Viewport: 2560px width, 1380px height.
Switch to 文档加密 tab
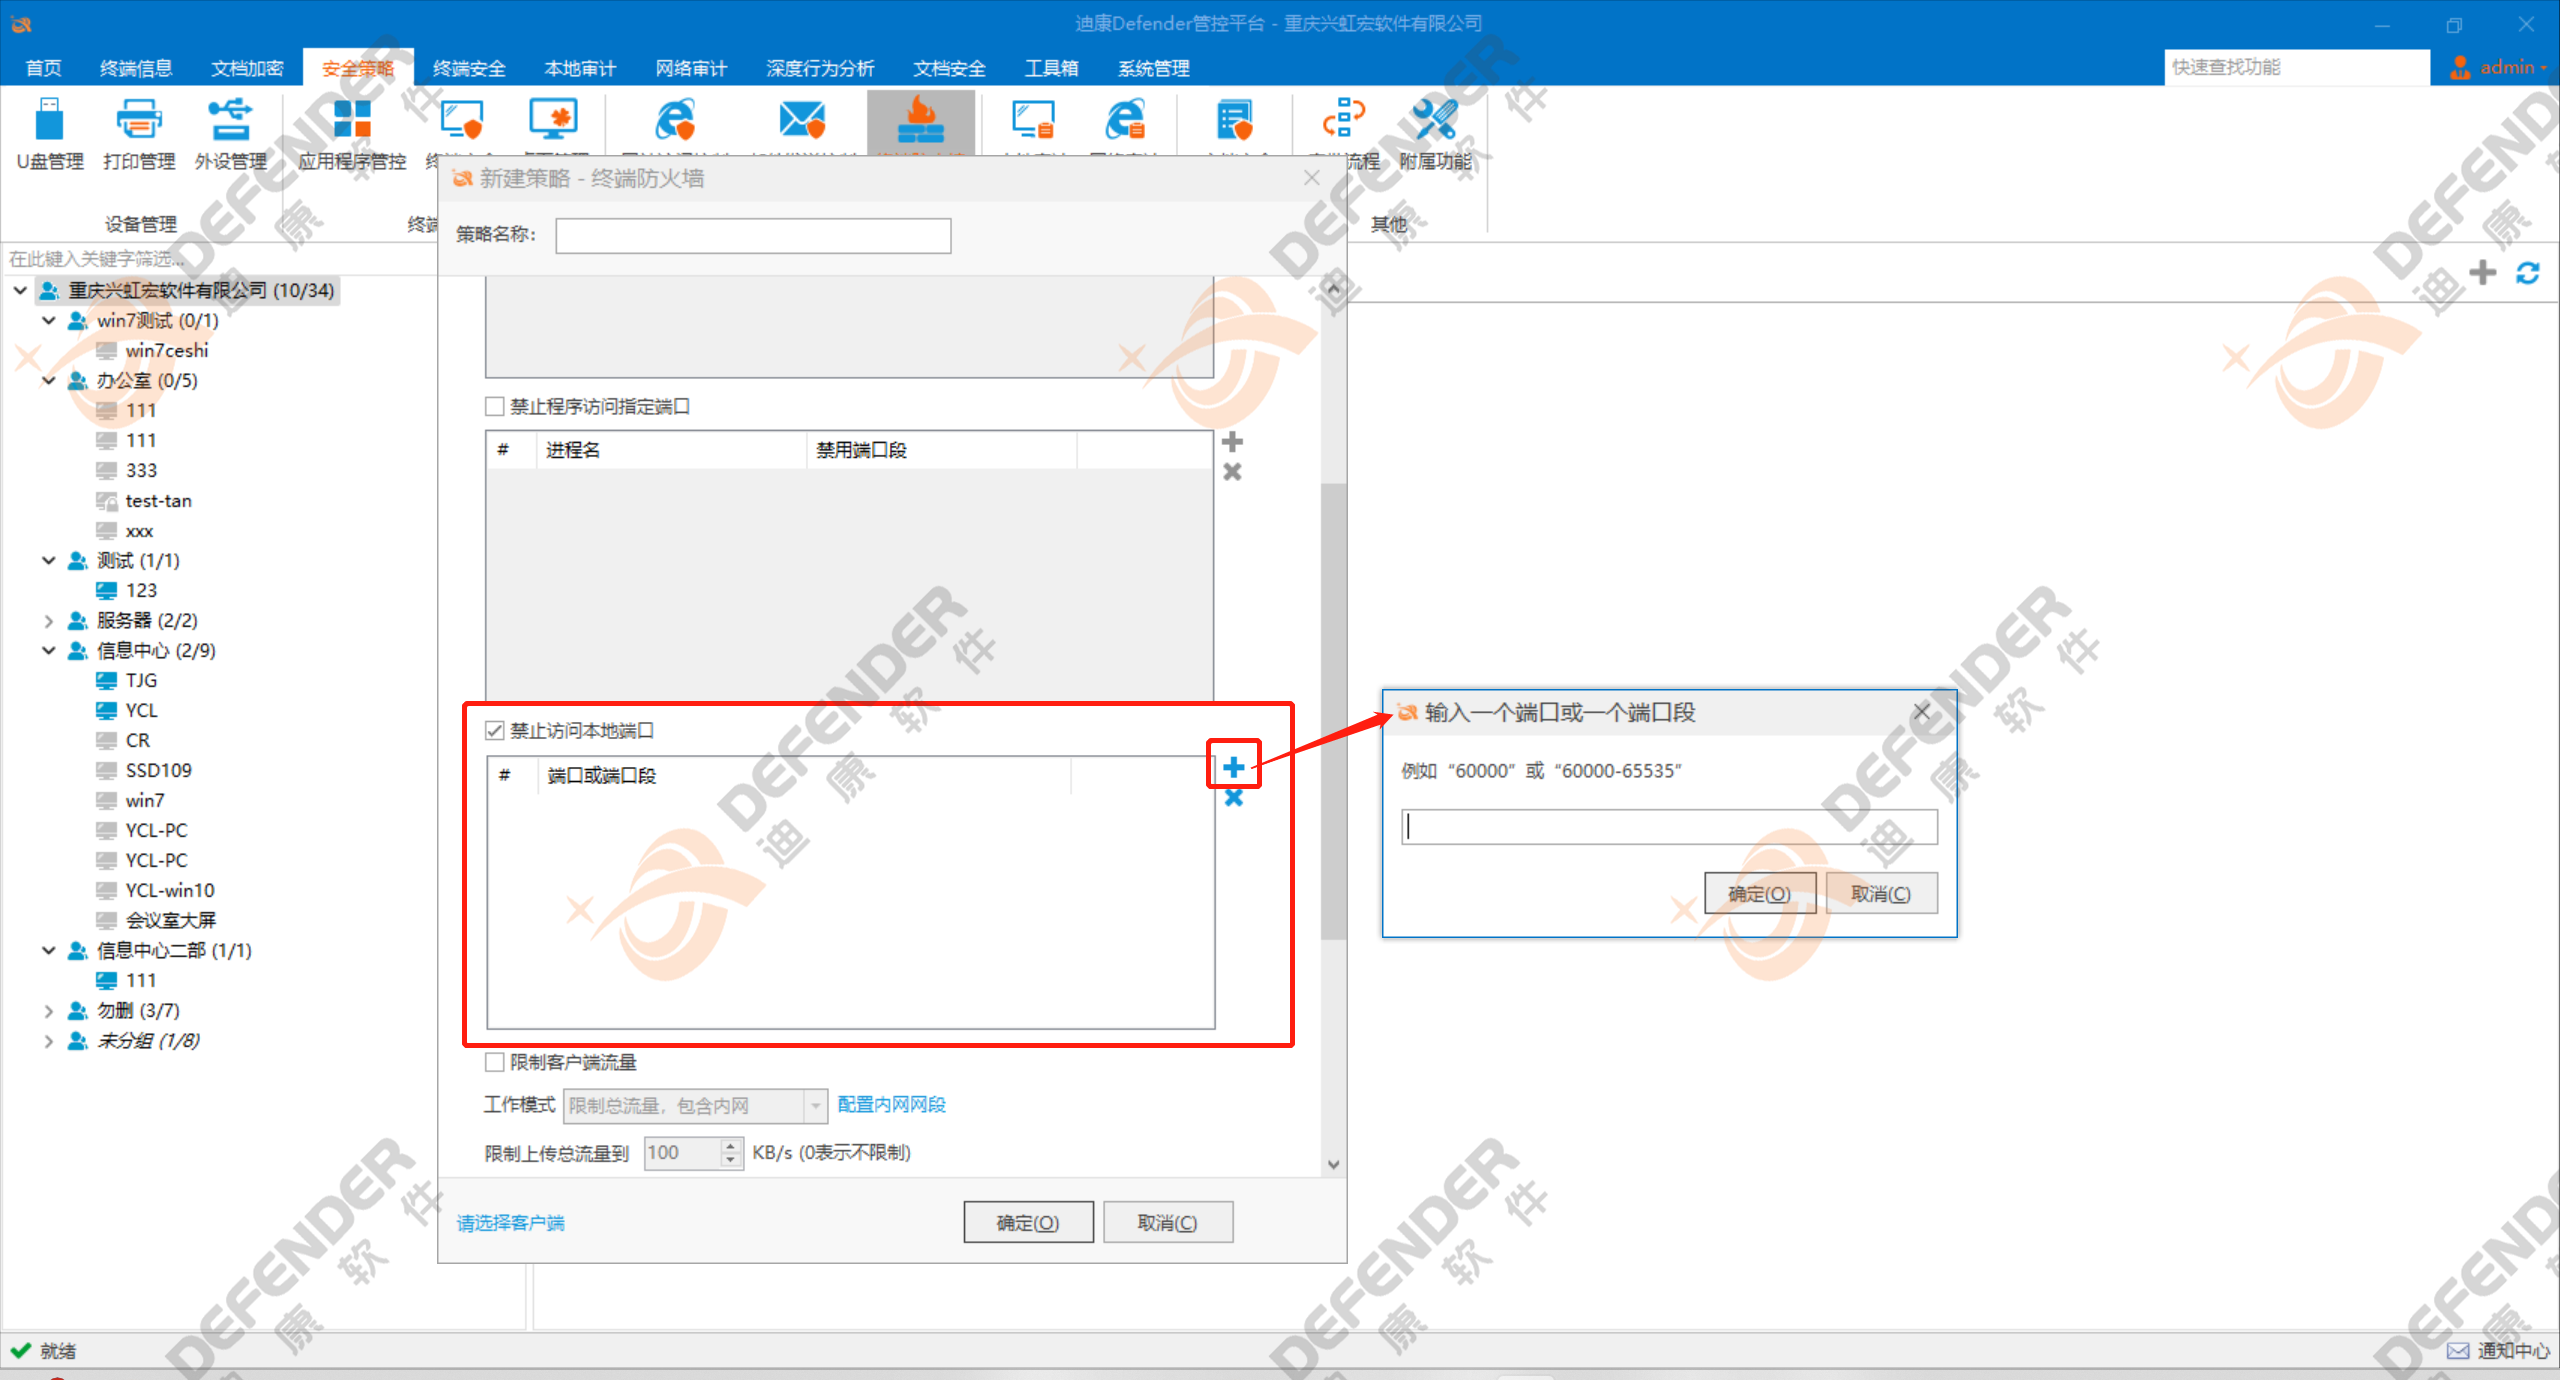click(247, 68)
